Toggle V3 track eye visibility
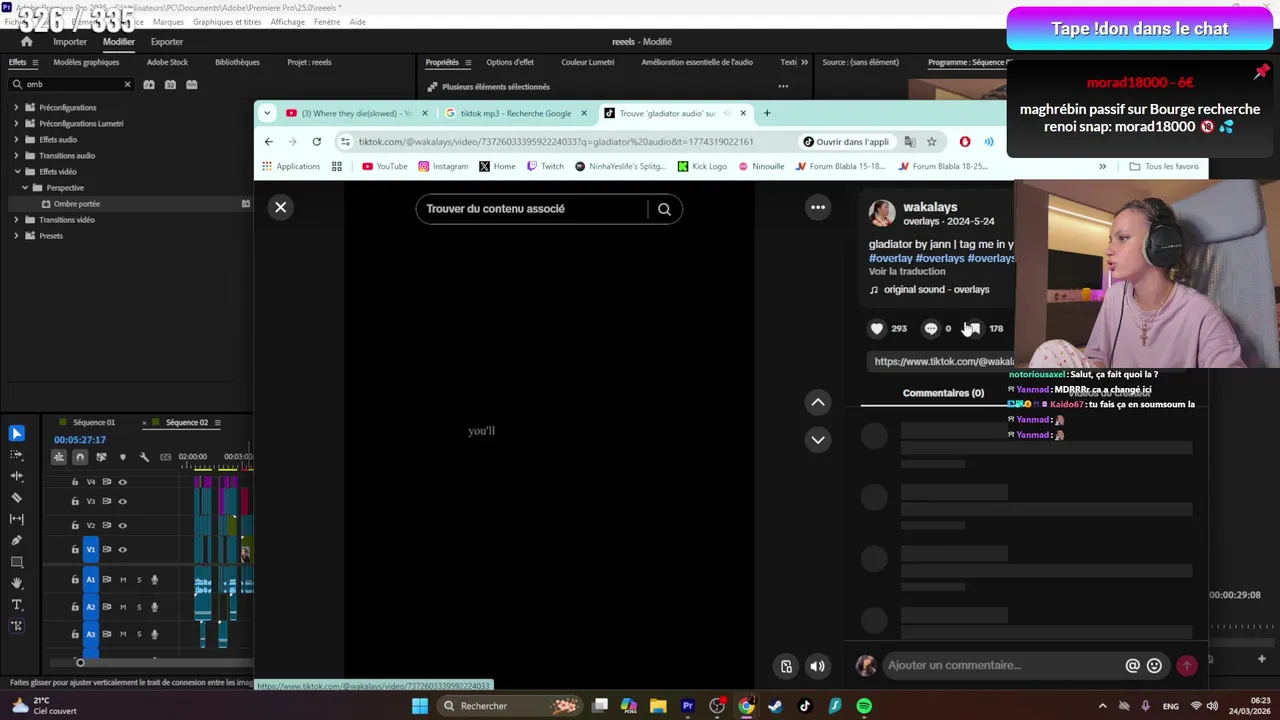The width and height of the screenshot is (1280, 720). point(122,501)
